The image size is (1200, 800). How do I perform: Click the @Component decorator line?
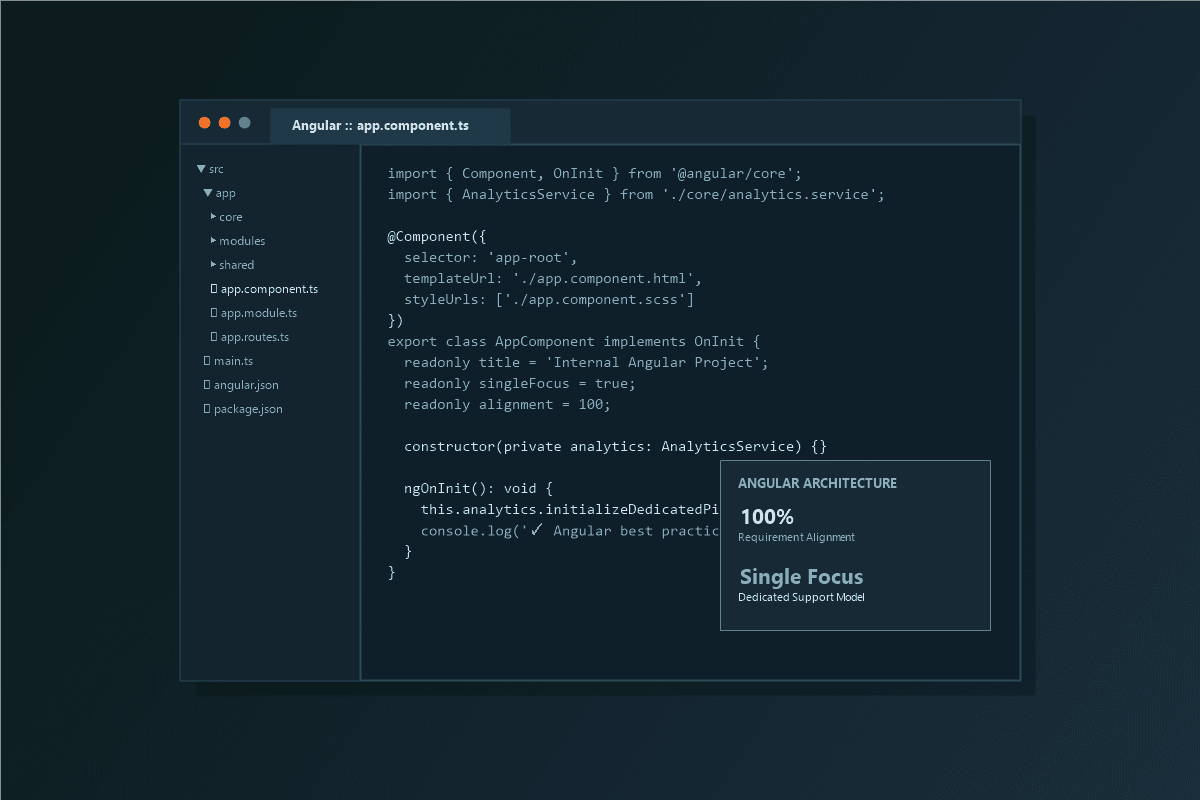pyautogui.click(x=437, y=236)
